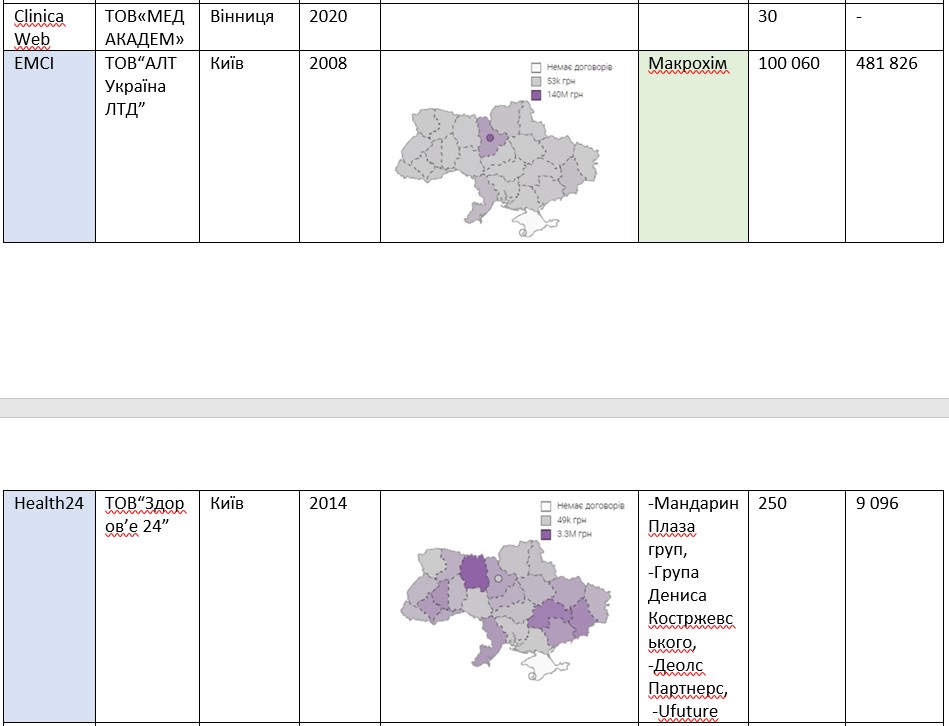Click the 100 060 value cell
This screenshot has width=949, height=726.
(x=788, y=64)
